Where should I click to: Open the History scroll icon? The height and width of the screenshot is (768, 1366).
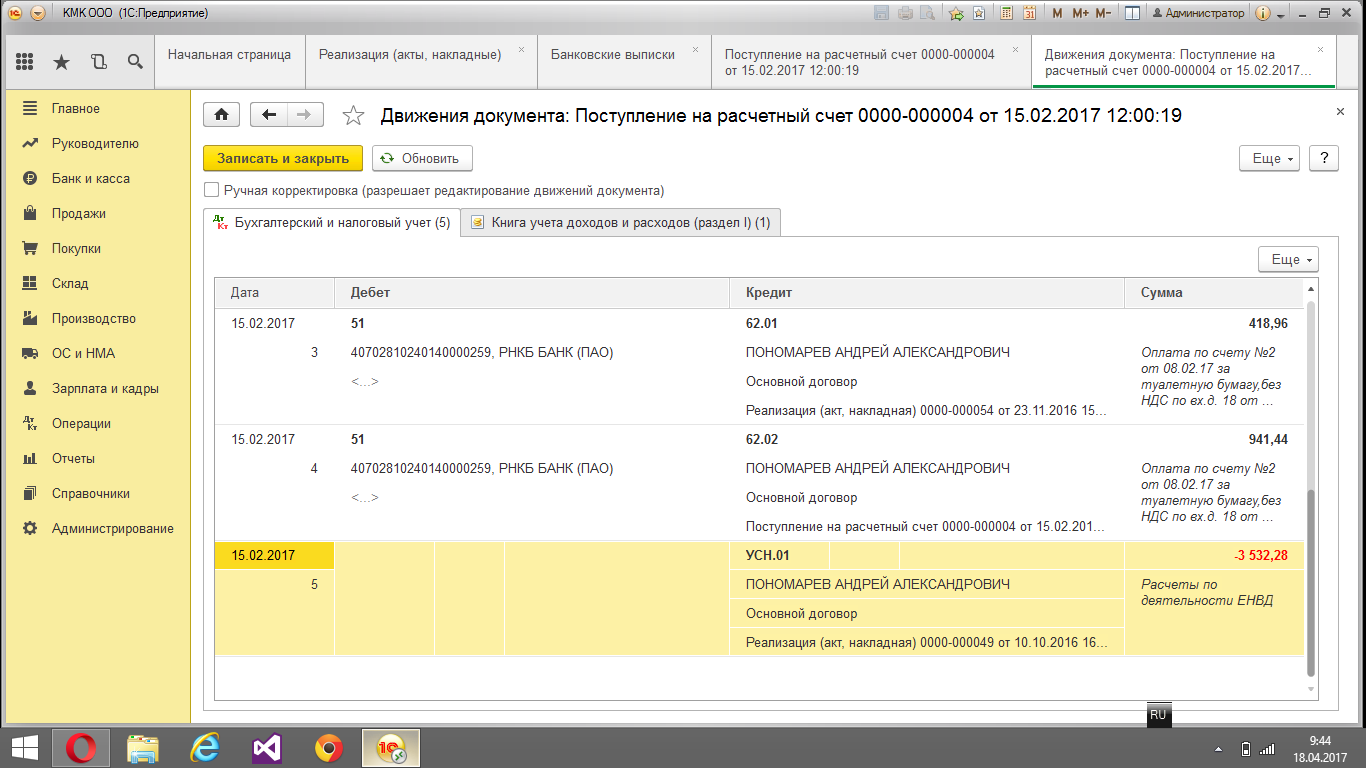click(x=98, y=62)
